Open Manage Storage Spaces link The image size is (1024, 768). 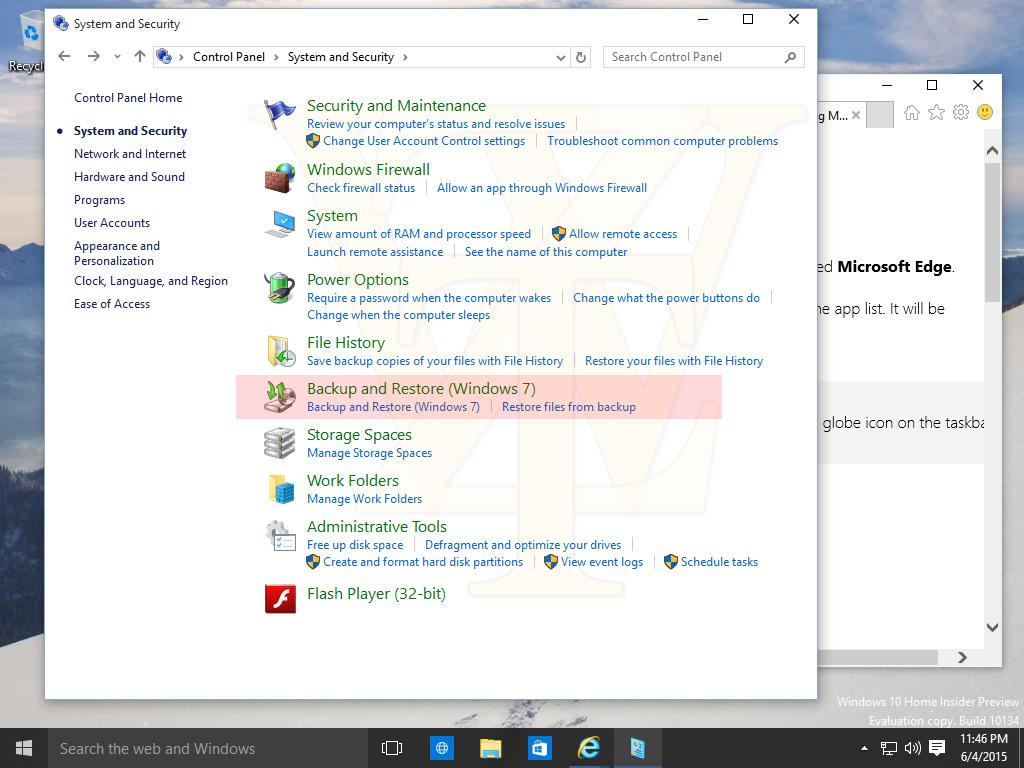click(x=370, y=453)
